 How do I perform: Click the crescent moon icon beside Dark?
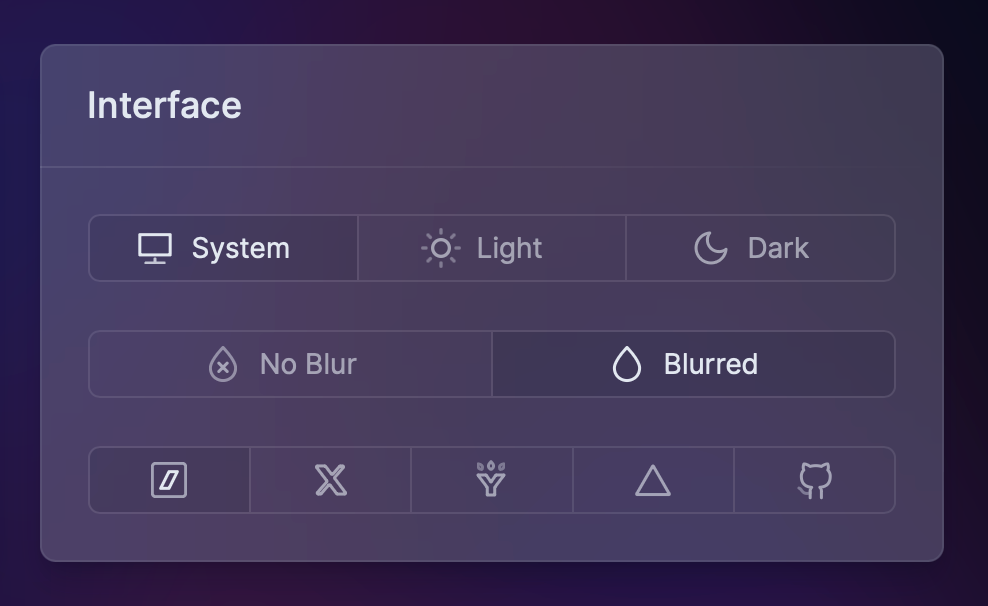pos(711,249)
